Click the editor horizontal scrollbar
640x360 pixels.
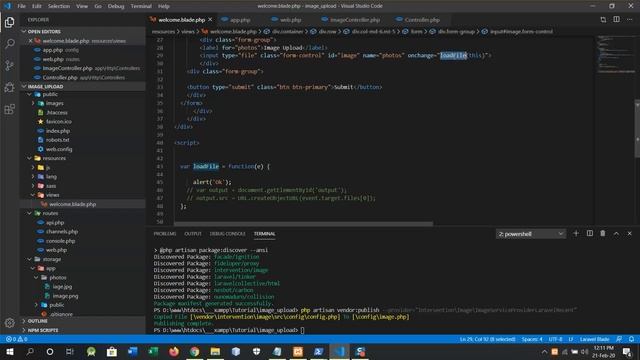pyautogui.click(x=303, y=224)
